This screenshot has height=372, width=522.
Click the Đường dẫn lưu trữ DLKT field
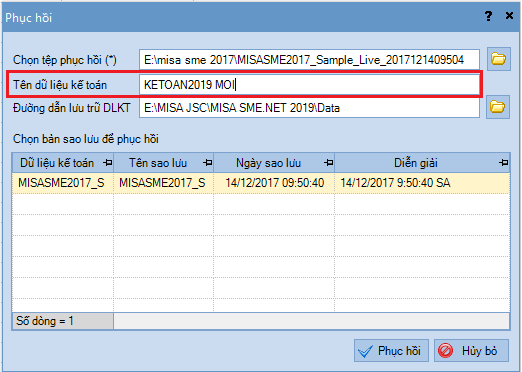[x=309, y=108]
